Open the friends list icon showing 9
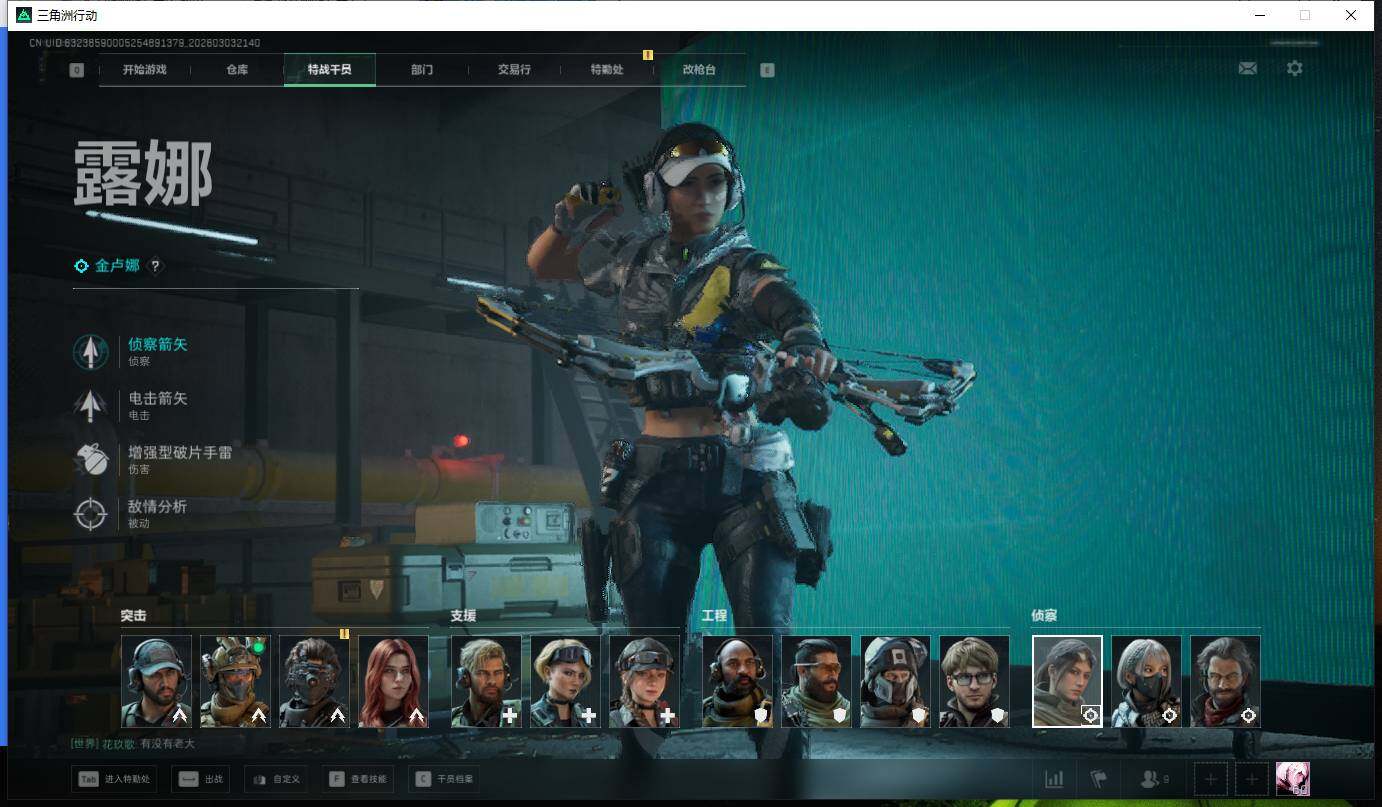Screen dimensions: 1382x807 pyautogui.click(x=1155, y=779)
